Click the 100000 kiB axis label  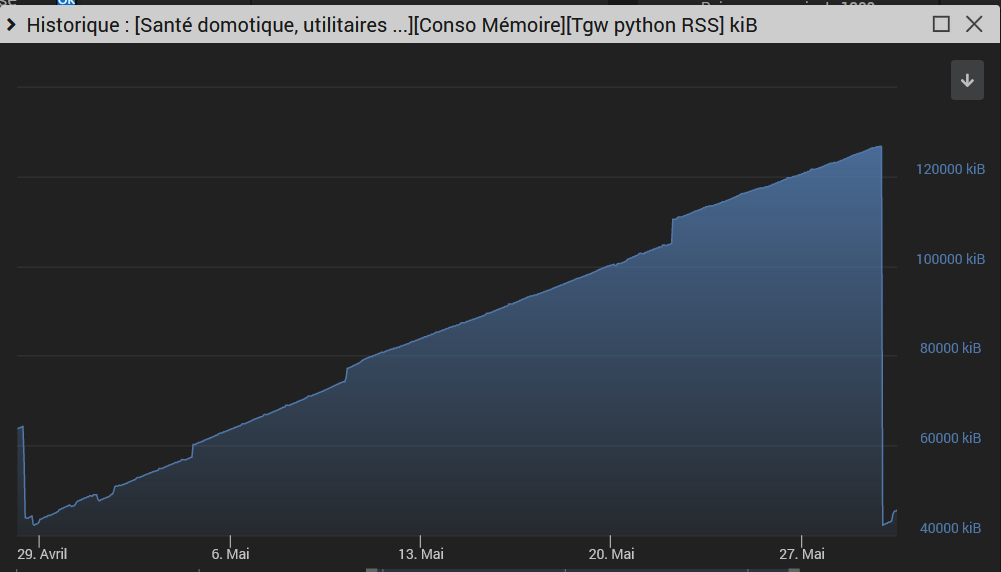[x=950, y=259]
